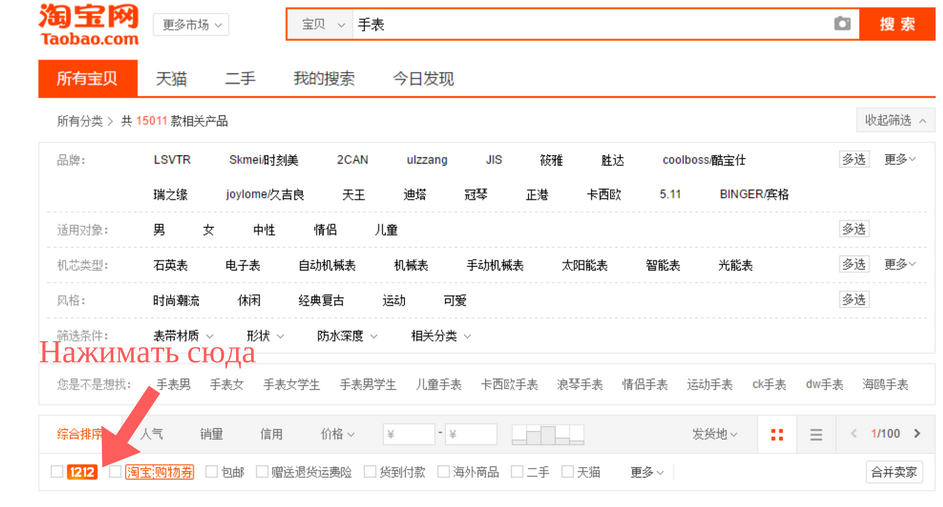
Task: Switch to list view layout
Action: coord(816,434)
